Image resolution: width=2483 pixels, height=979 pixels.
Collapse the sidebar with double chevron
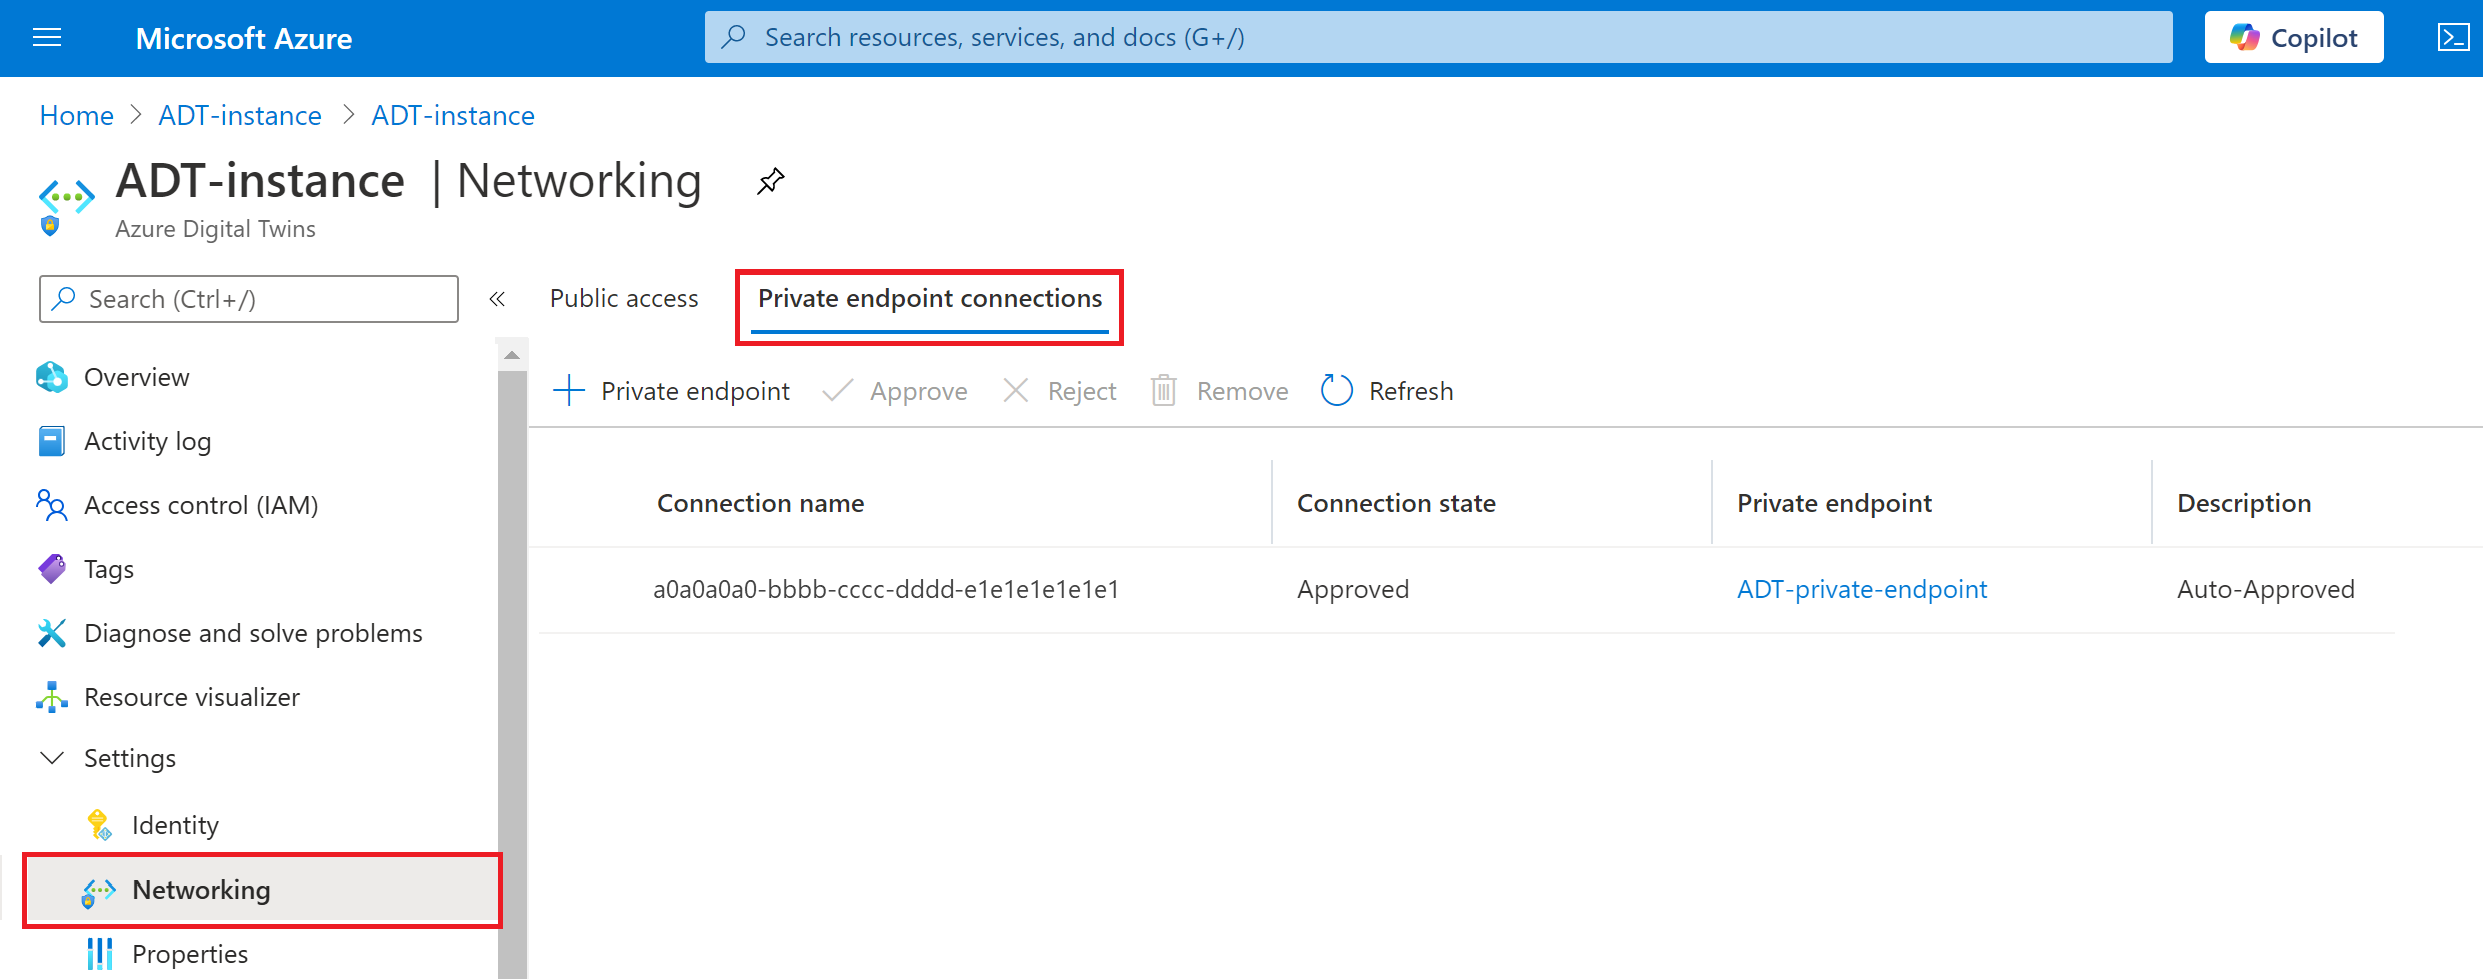pos(497,299)
